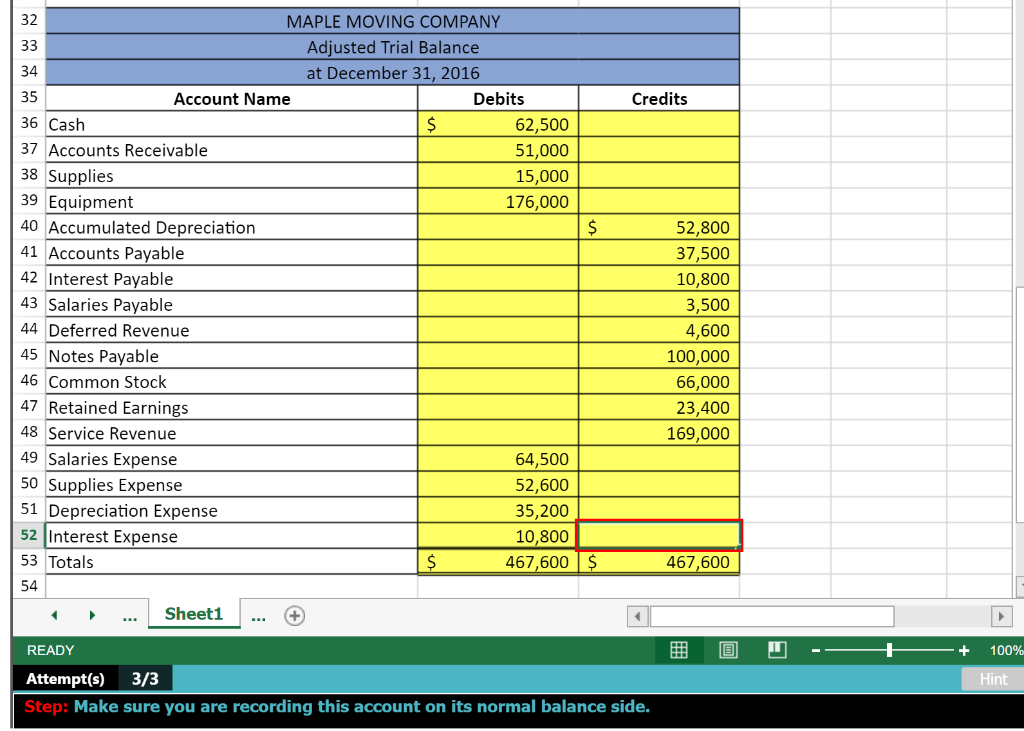
Task: Select Totals credit cell 467,600
Action: coord(659,562)
